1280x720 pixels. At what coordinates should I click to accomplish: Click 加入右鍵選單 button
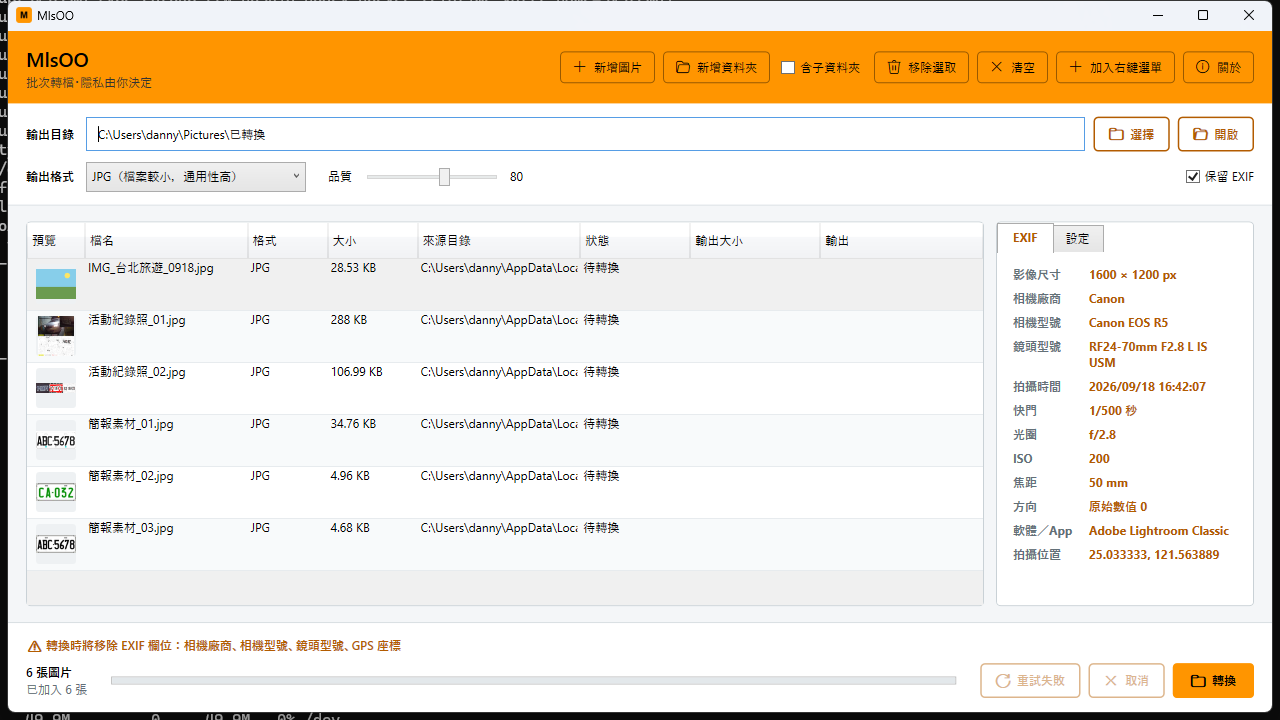(1115, 68)
